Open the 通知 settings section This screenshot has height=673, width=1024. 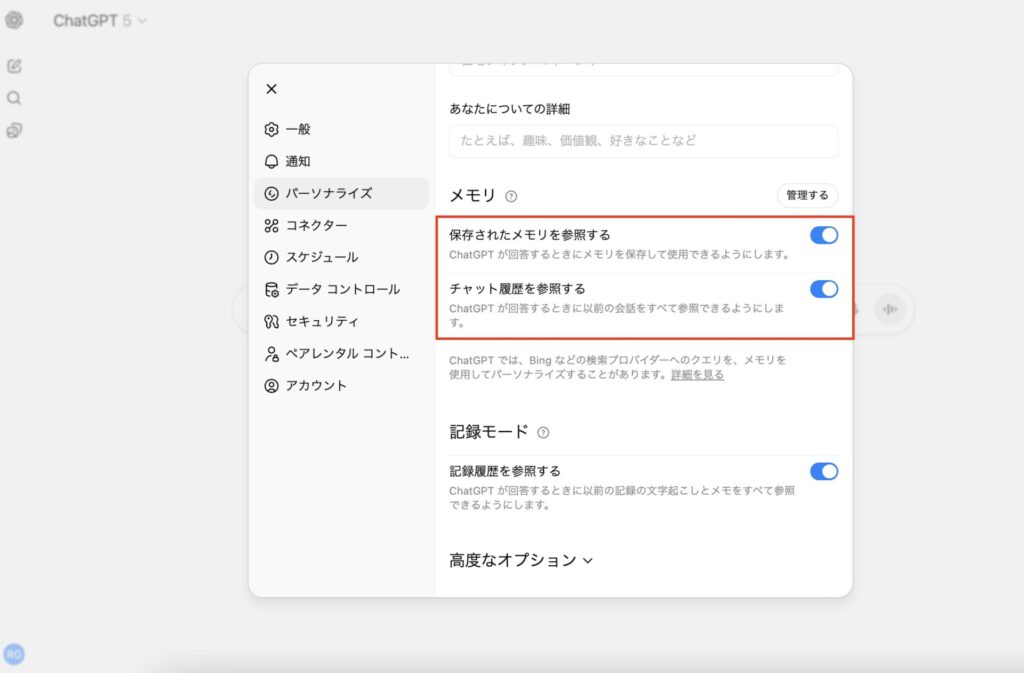[x=297, y=161]
